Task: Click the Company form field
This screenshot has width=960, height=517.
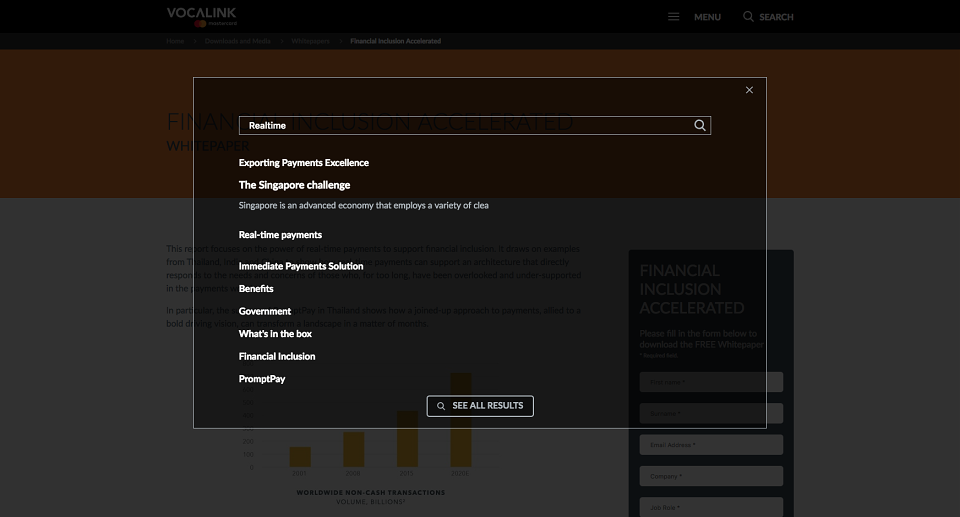Action: tap(711, 476)
